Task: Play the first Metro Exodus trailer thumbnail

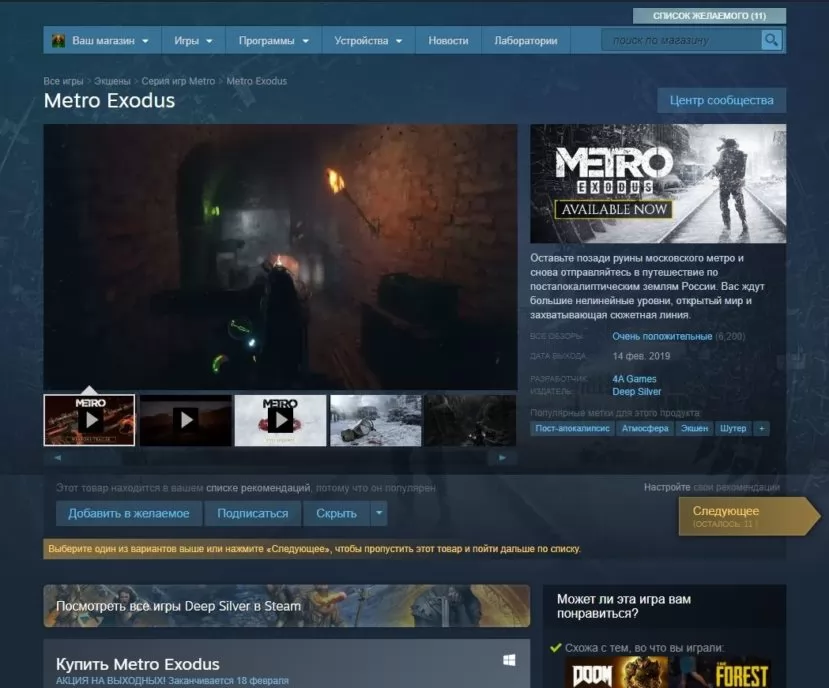Action: click(x=90, y=420)
